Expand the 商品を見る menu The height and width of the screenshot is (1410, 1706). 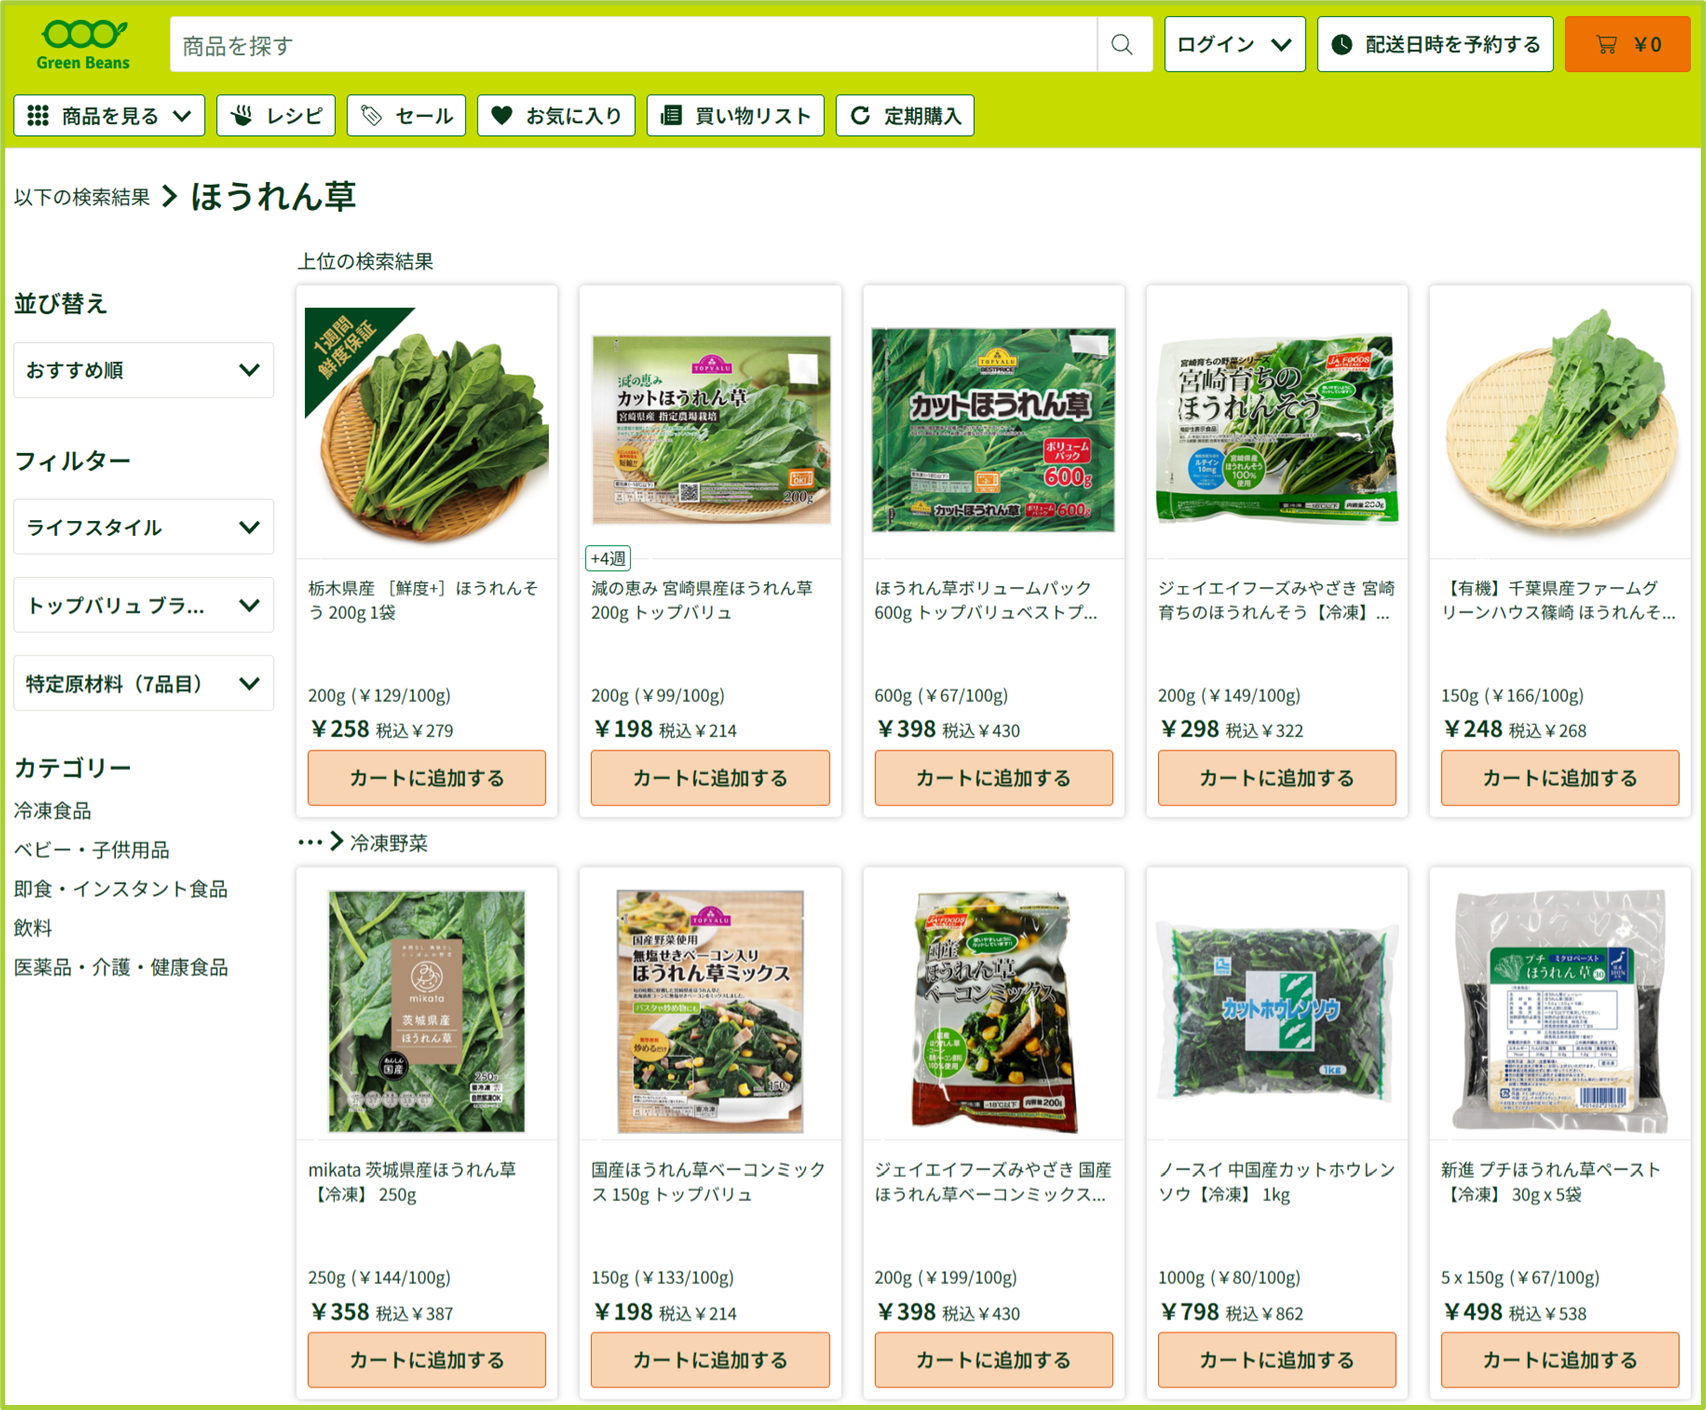109,116
